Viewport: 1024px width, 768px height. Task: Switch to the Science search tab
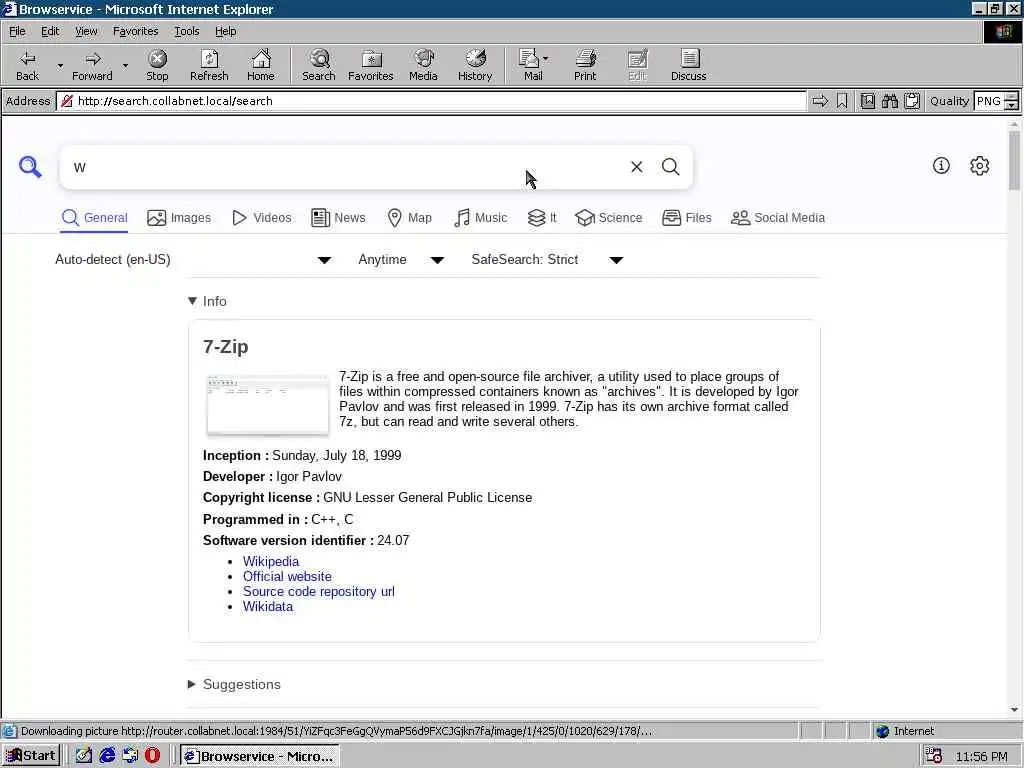click(x=609, y=218)
